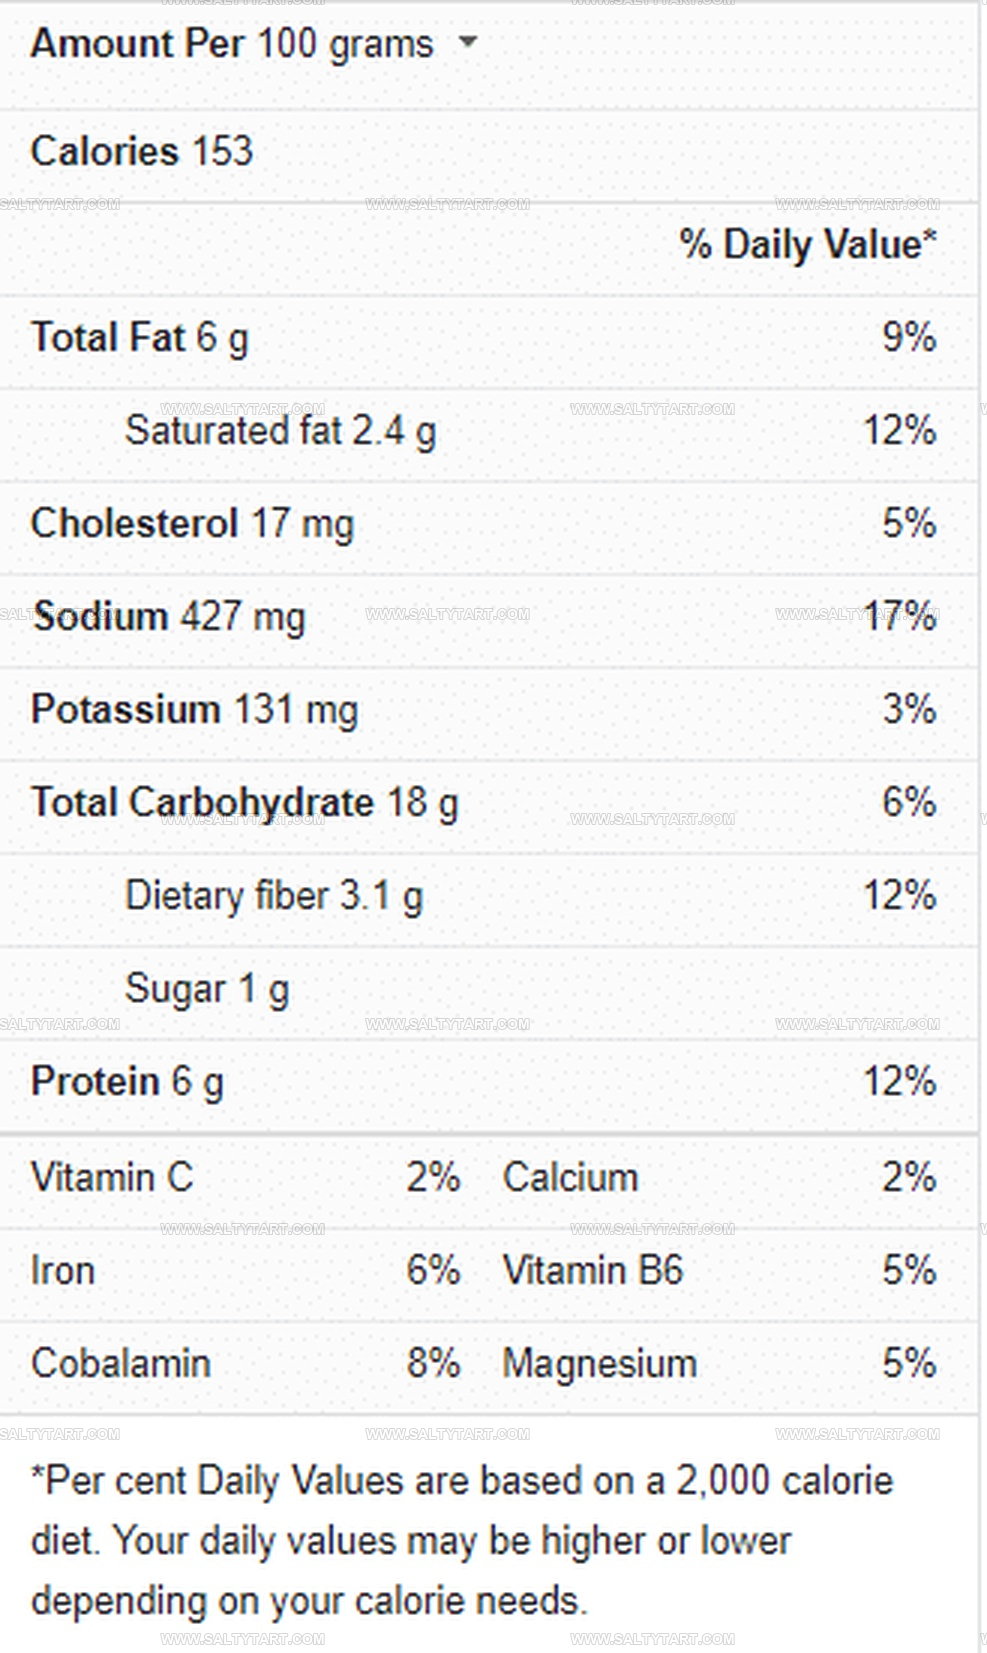Select the Saturated fat 2.4 g entry
Screen dimensions: 987x1653
(x=280, y=432)
